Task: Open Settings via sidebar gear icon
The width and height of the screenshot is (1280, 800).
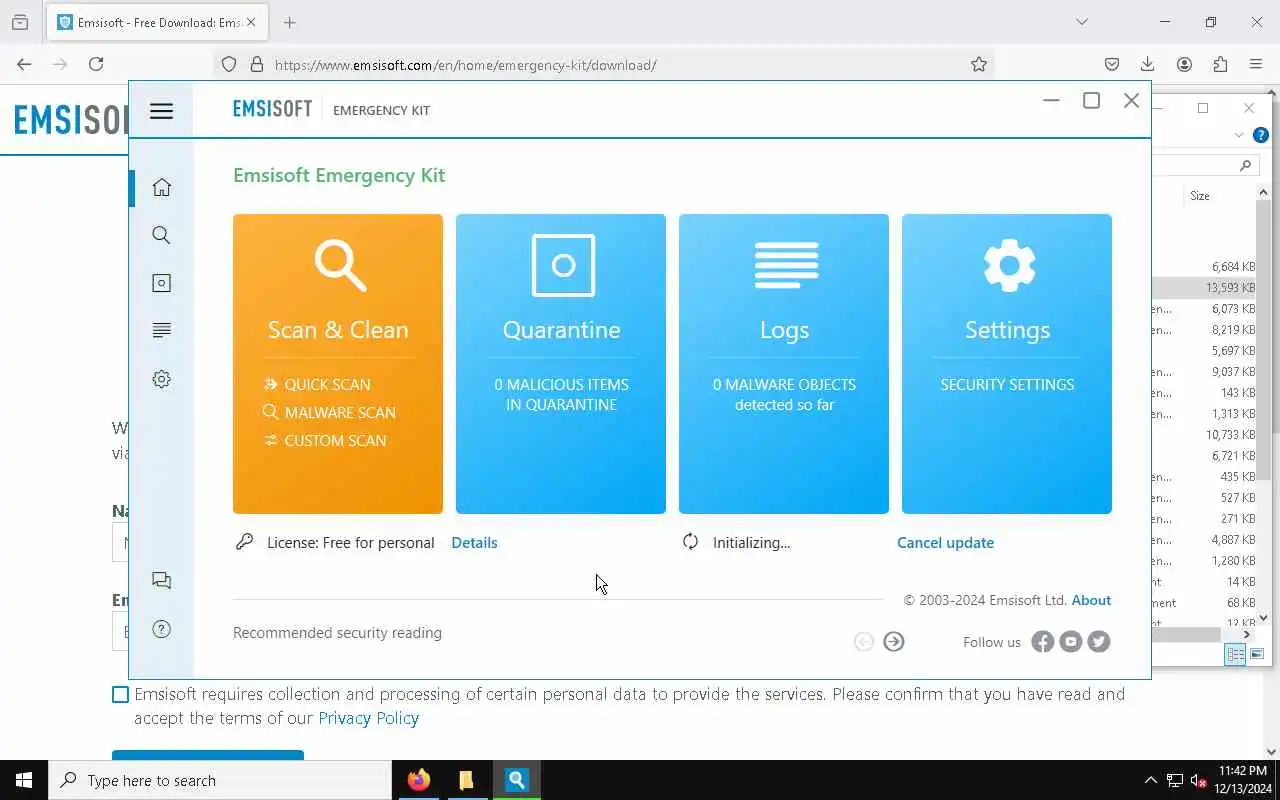Action: [x=161, y=379]
